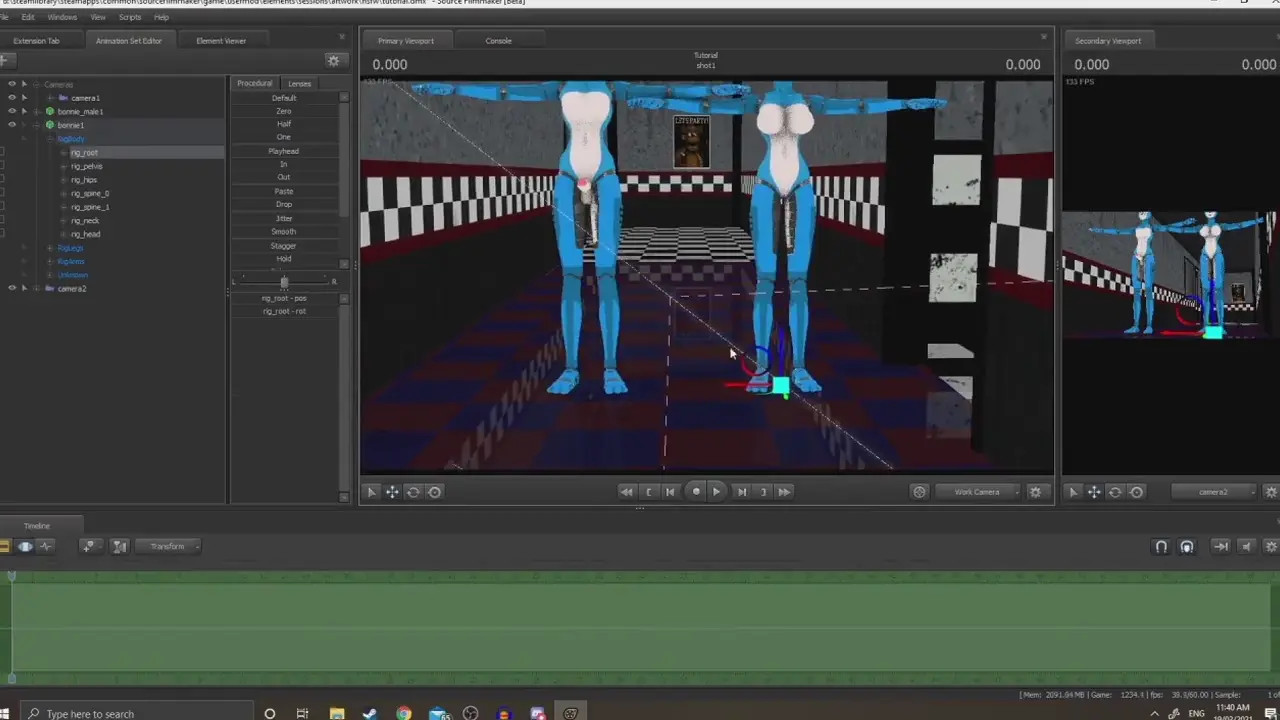Image resolution: width=1280 pixels, height=720 pixels.
Task: Toggle visibility eye for Cameras group
Action: [12, 84]
